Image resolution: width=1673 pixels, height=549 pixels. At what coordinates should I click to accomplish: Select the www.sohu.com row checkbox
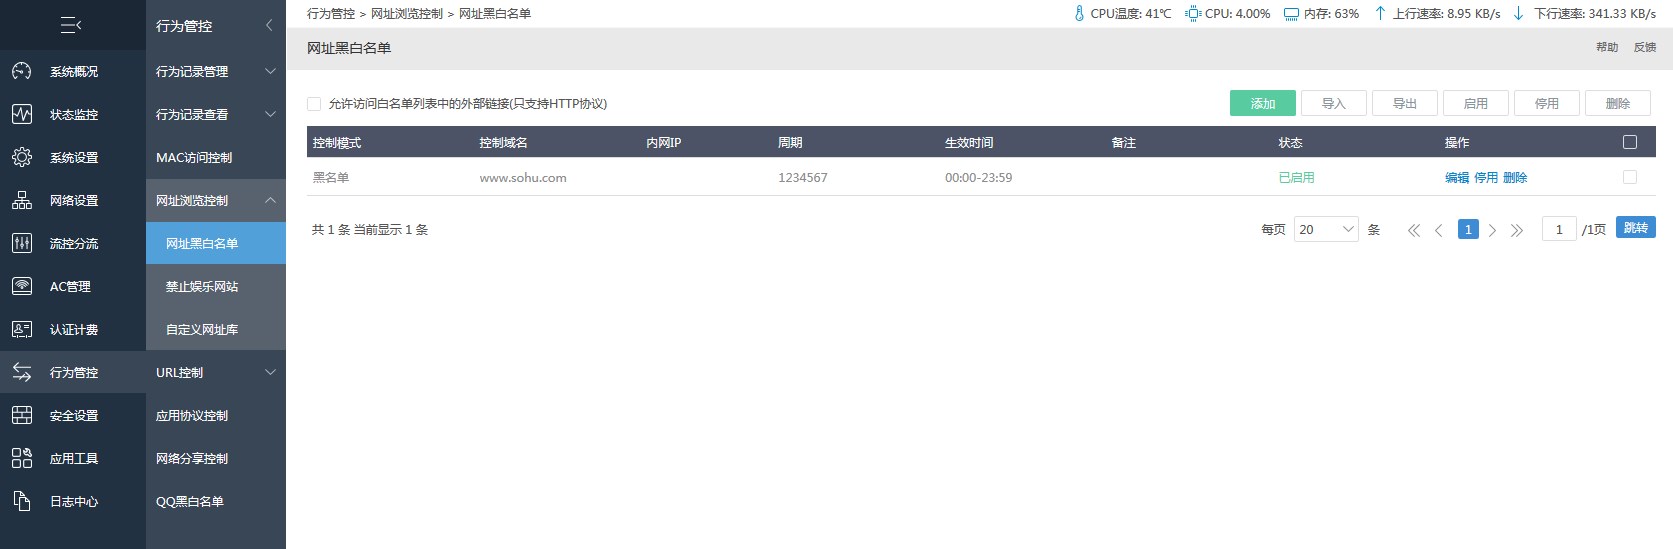coord(1629,177)
